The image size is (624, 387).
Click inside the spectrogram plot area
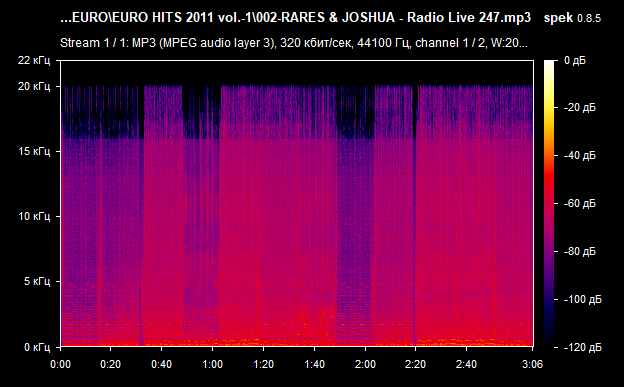297,203
